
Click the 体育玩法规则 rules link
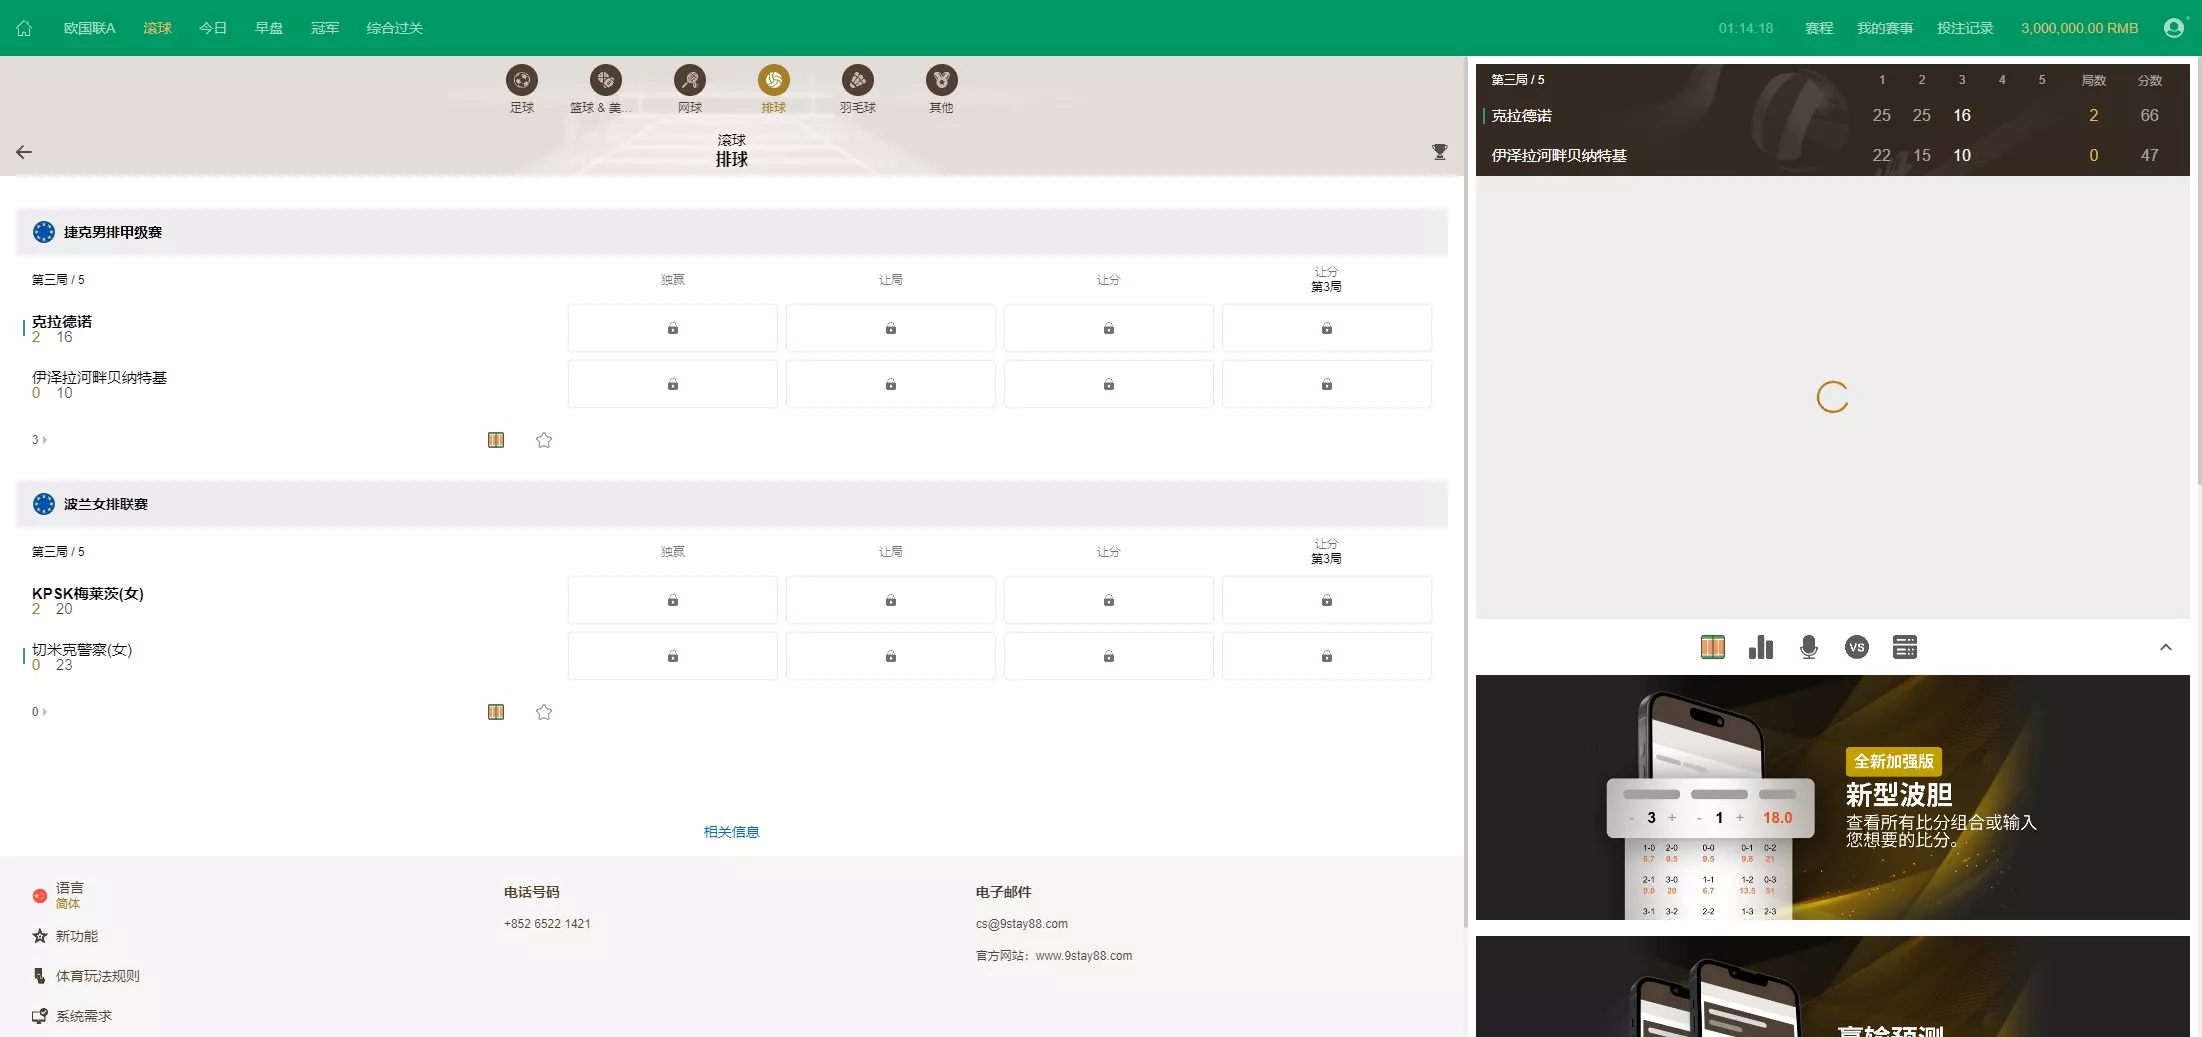click(97, 976)
